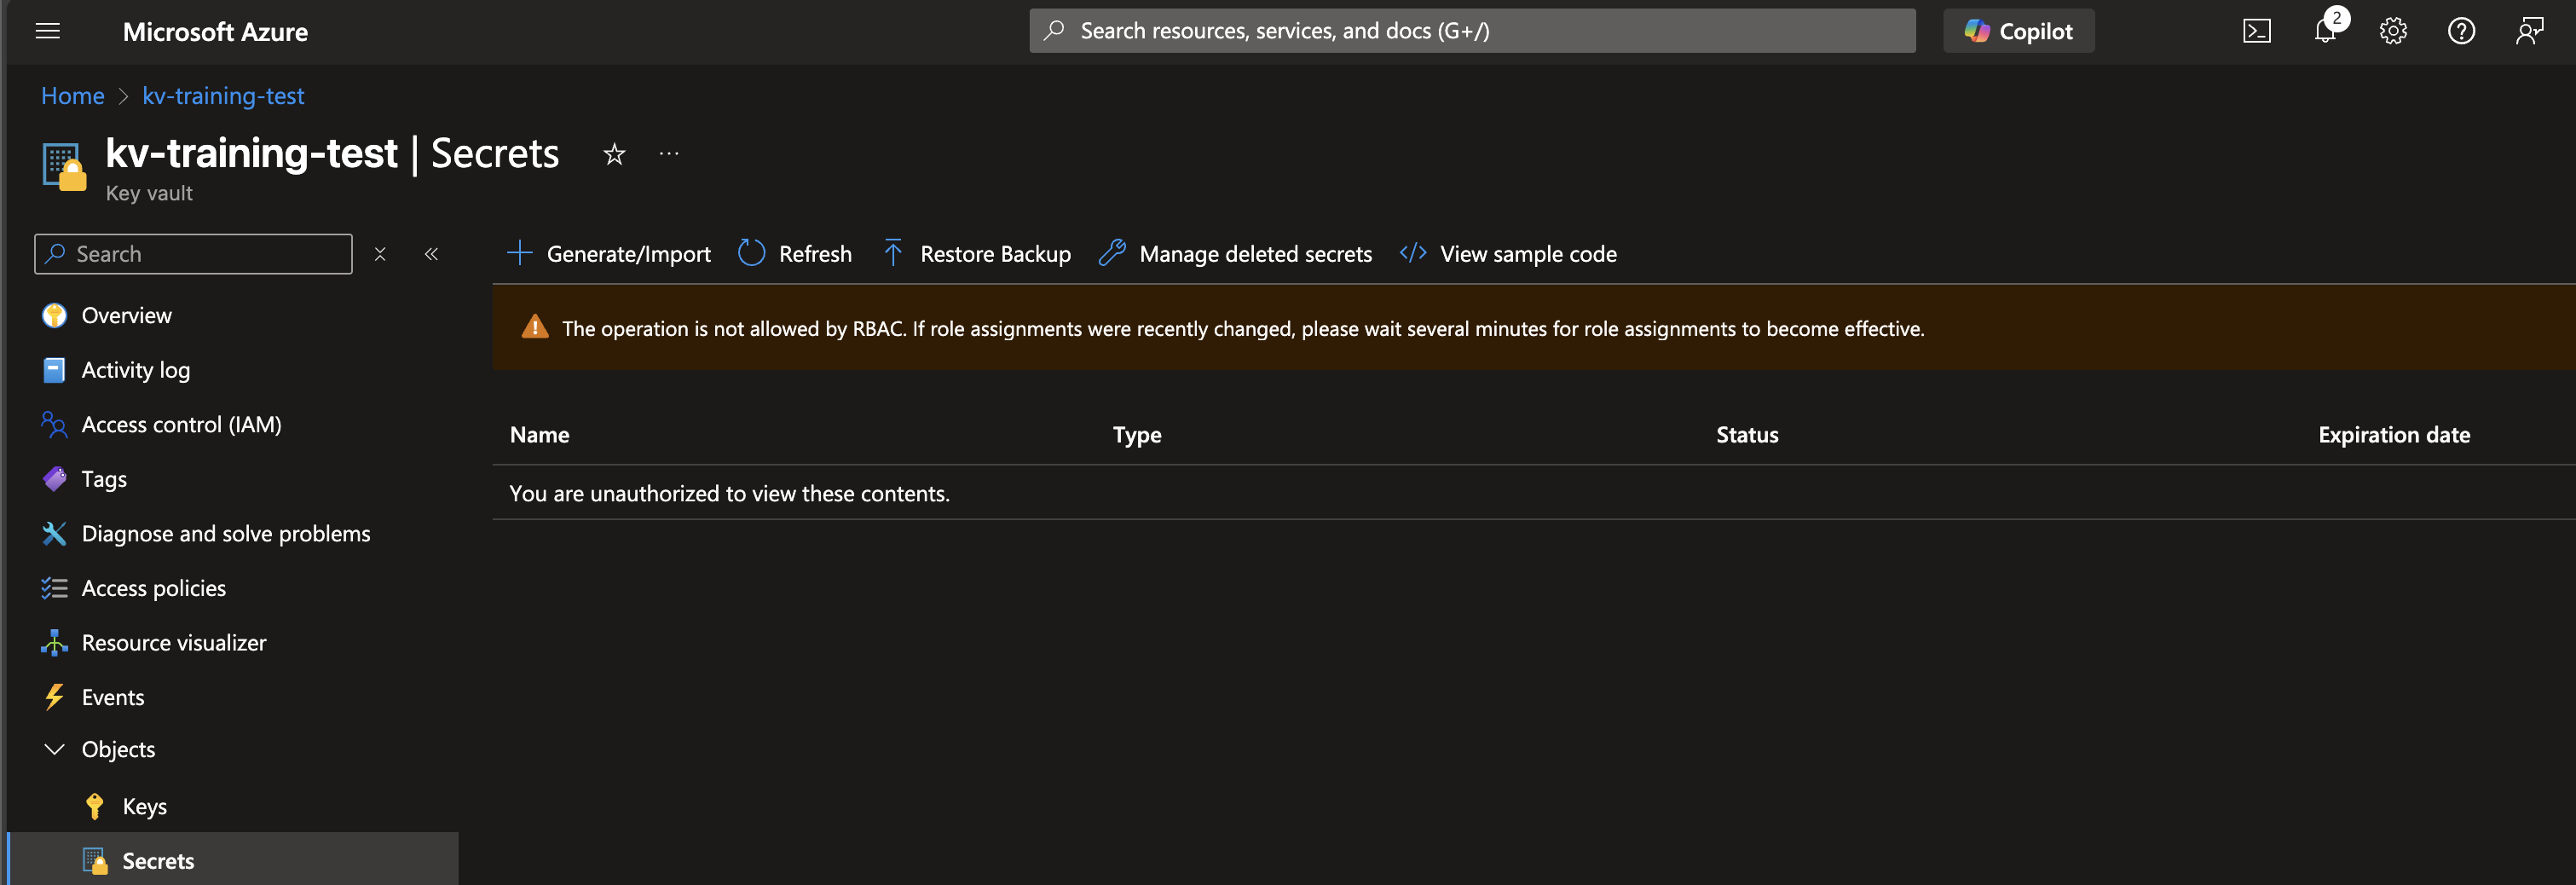Collapse the Objects section
The height and width of the screenshot is (885, 2576).
pyautogui.click(x=54, y=748)
